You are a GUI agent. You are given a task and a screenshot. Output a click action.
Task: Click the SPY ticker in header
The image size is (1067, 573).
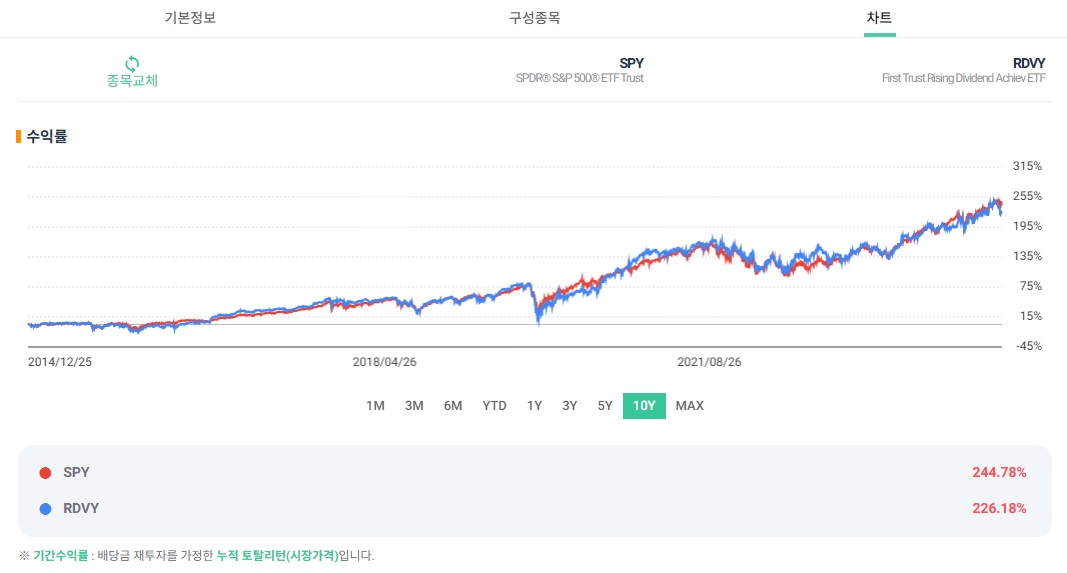coord(631,63)
